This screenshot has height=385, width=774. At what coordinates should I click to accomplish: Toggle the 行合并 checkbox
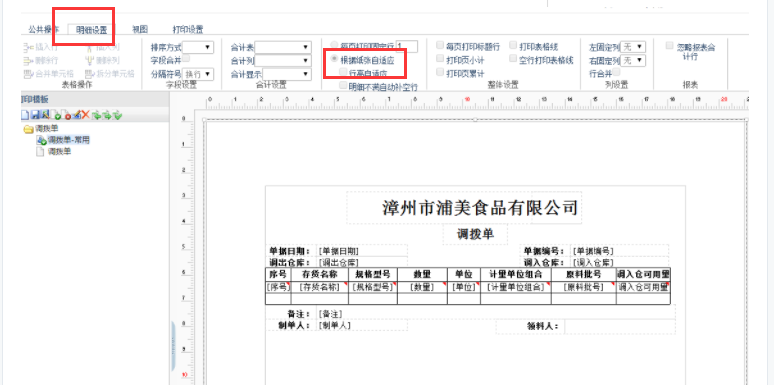tap(617, 73)
